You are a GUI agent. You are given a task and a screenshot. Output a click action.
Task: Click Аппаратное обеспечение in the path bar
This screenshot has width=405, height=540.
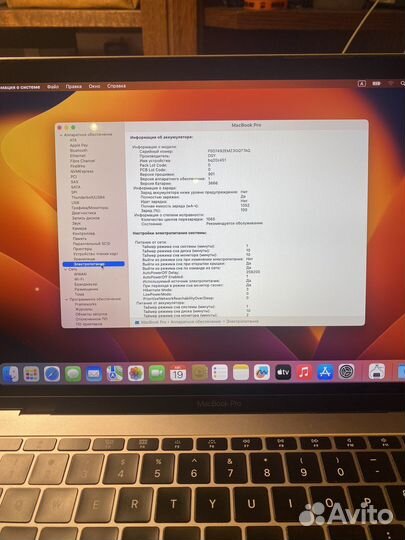pos(196,322)
